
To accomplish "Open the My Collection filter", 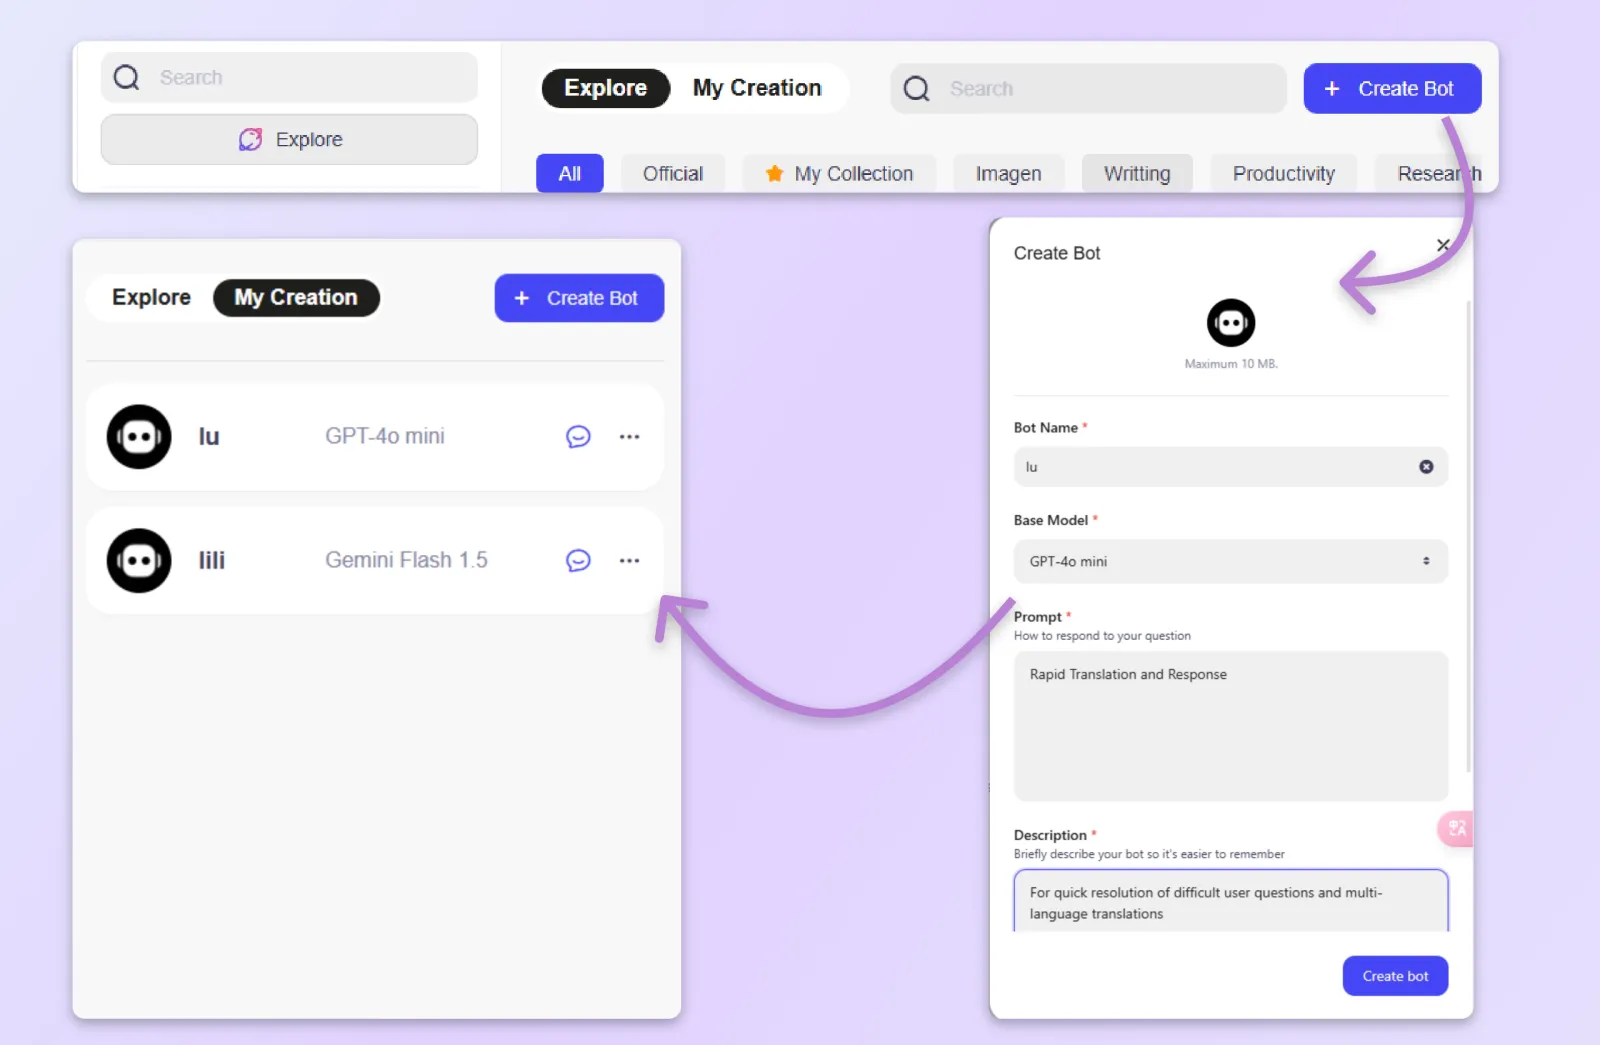I will point(839,173).
